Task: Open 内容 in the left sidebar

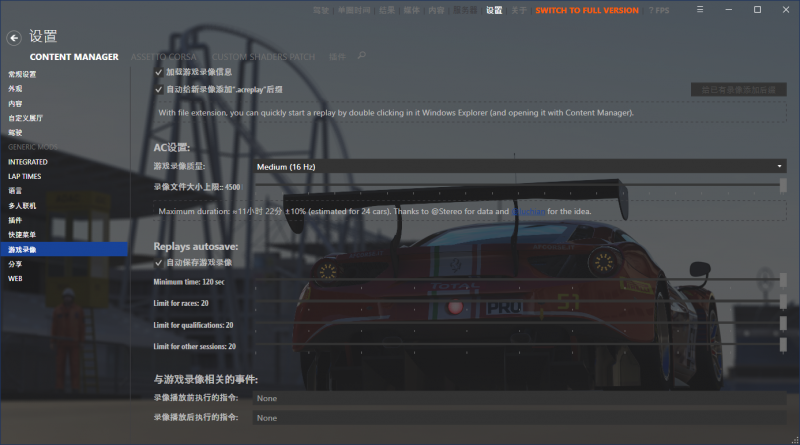Action: tap(15, 104)
